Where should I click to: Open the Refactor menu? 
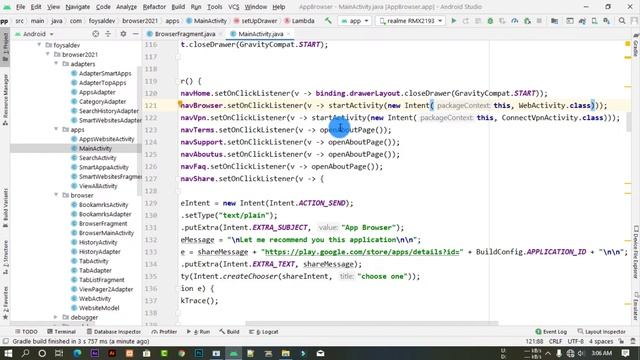154,7
